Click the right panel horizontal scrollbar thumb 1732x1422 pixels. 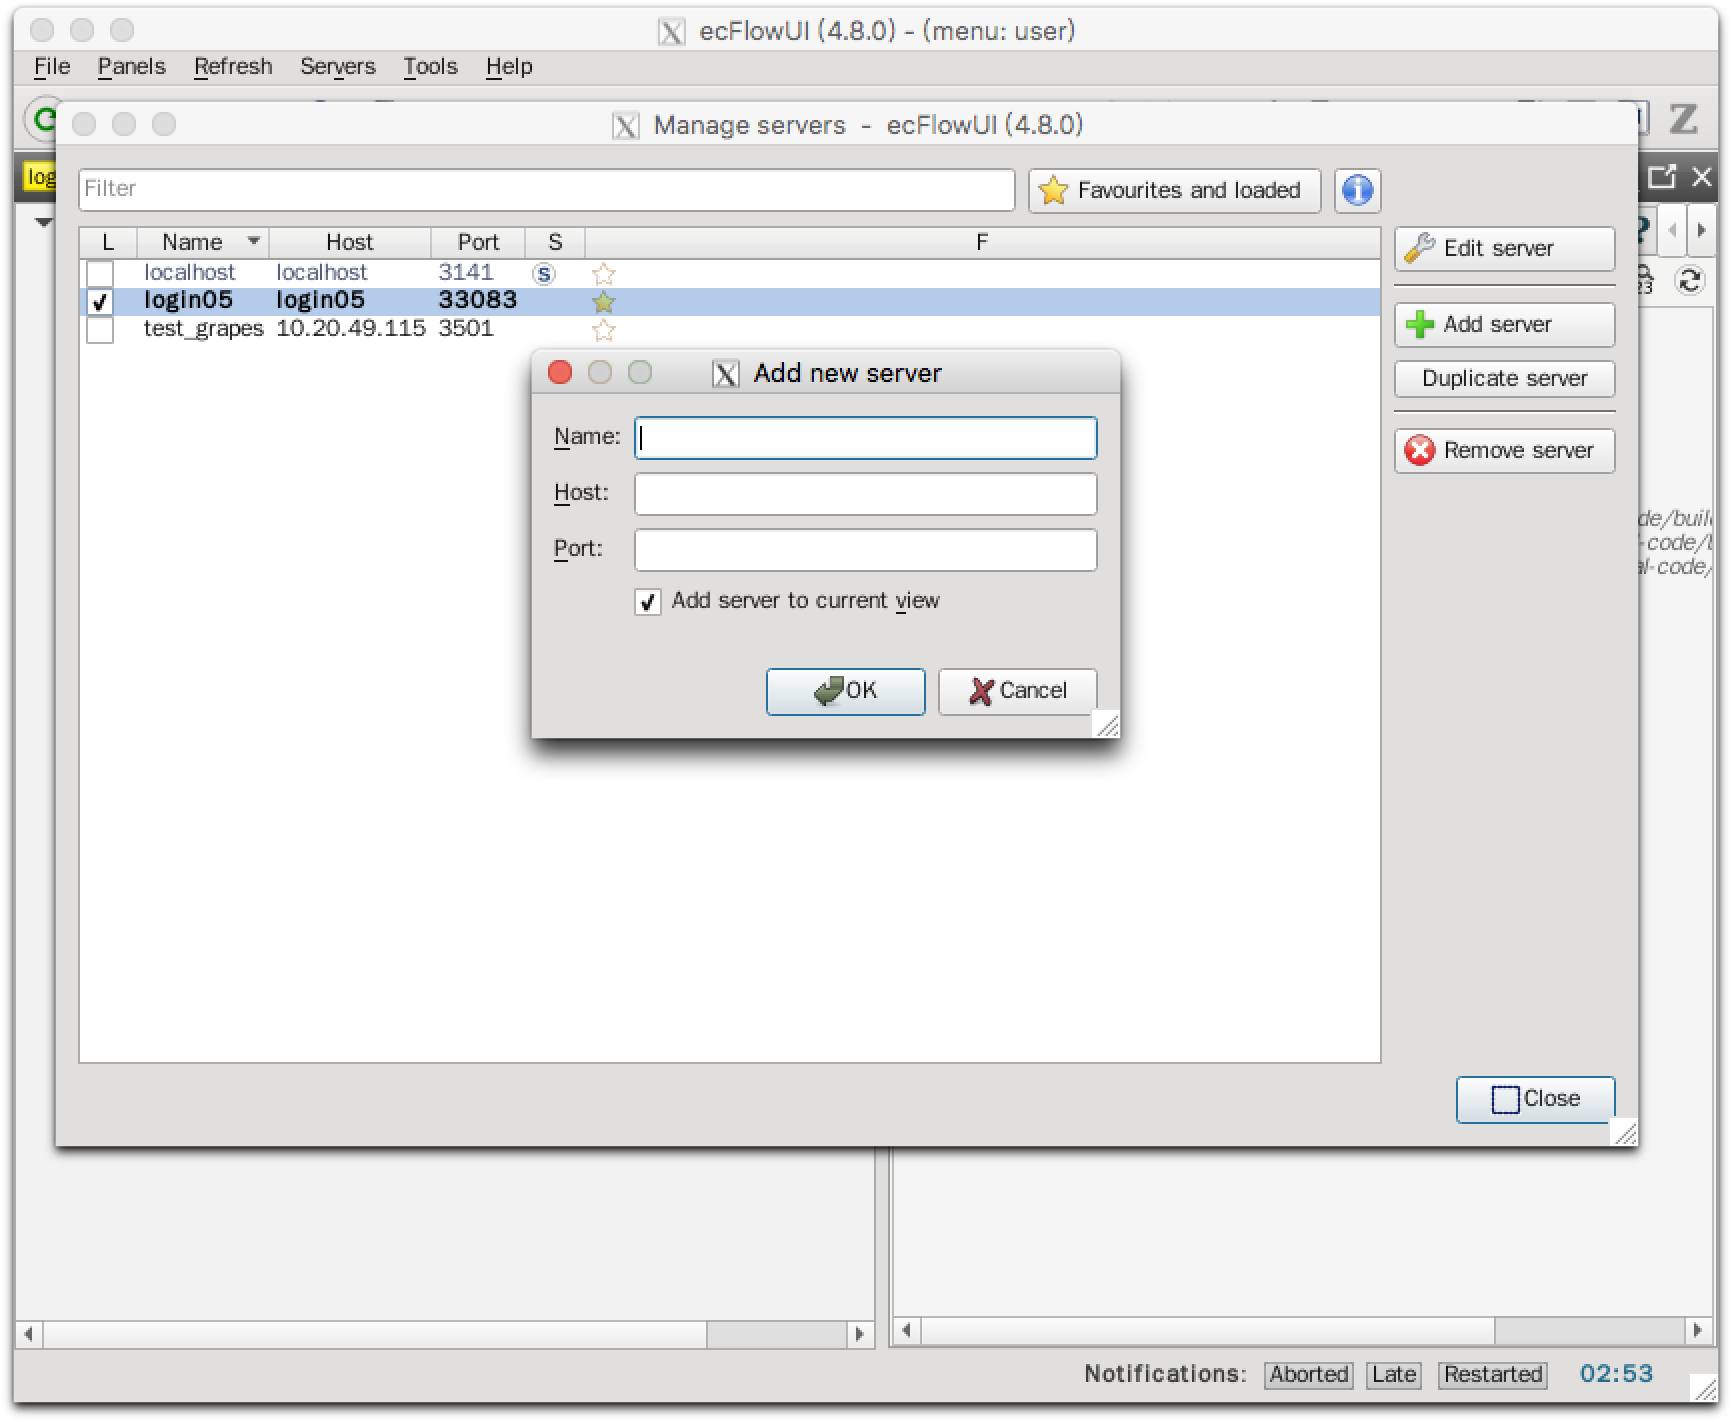[x=1208, y=1330]
